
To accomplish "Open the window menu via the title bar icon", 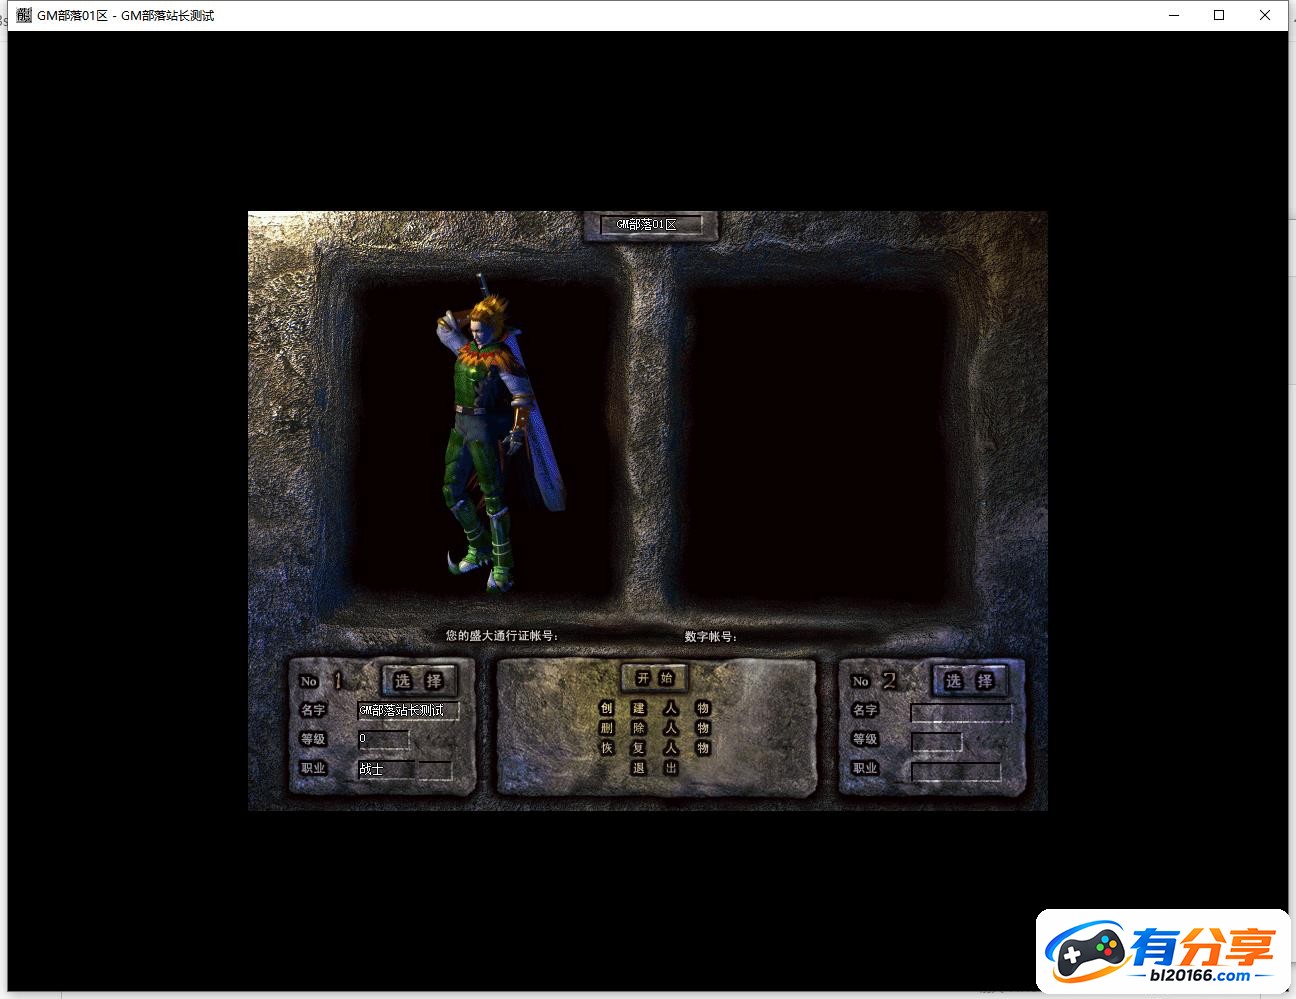I will pos(24,15).
